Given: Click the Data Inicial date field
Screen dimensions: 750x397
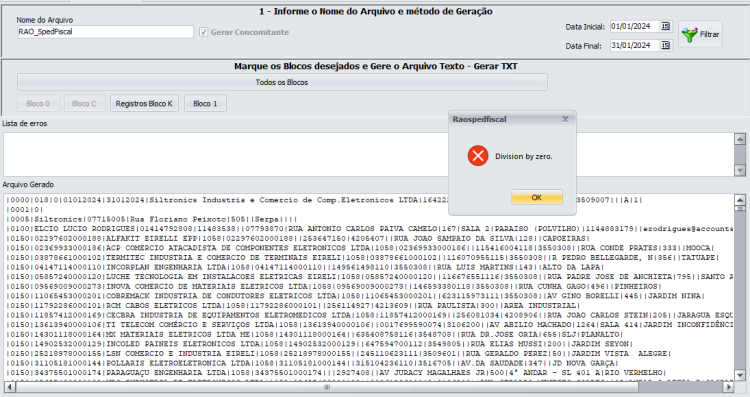Looking at the screenshot, I should tap(635, 26).
